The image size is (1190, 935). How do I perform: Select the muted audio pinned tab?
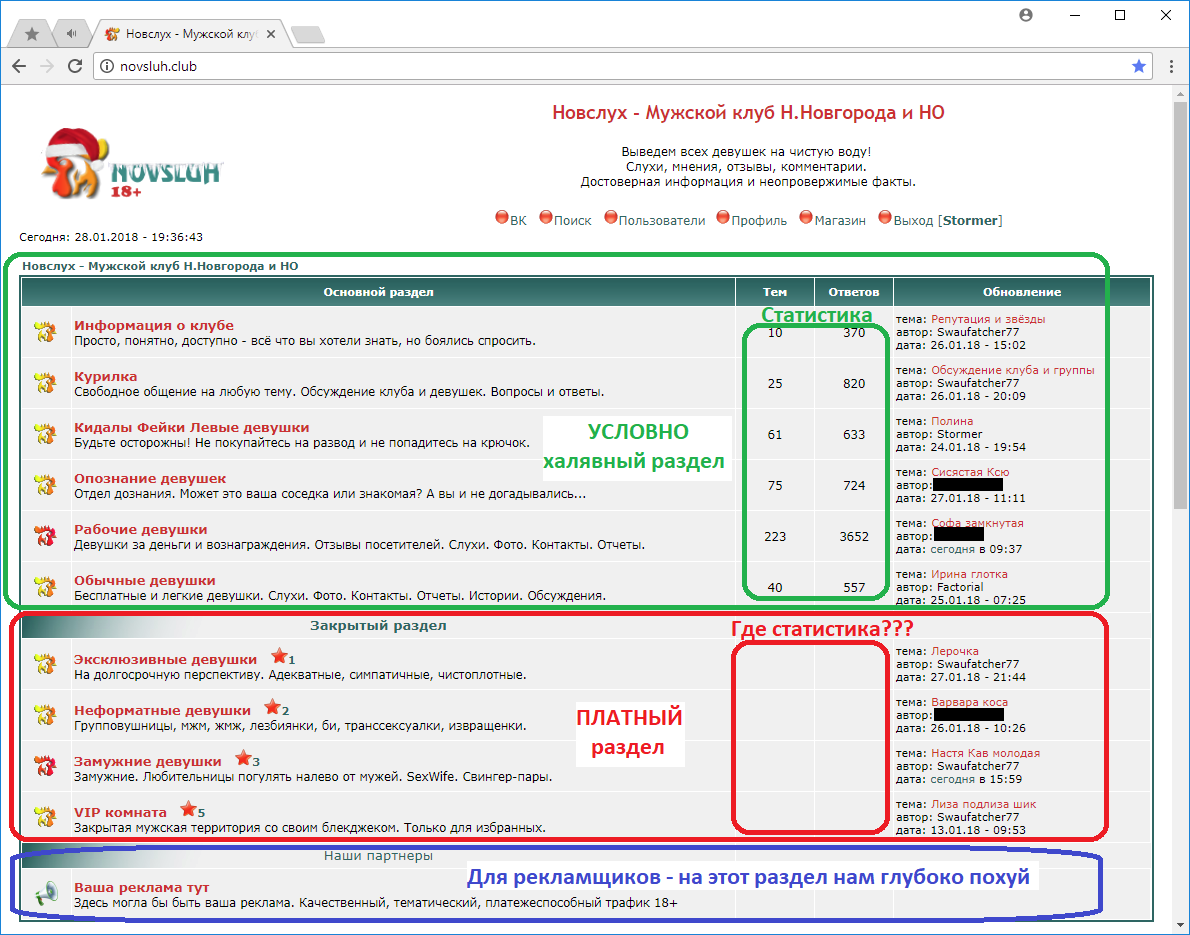coord(71,34)
